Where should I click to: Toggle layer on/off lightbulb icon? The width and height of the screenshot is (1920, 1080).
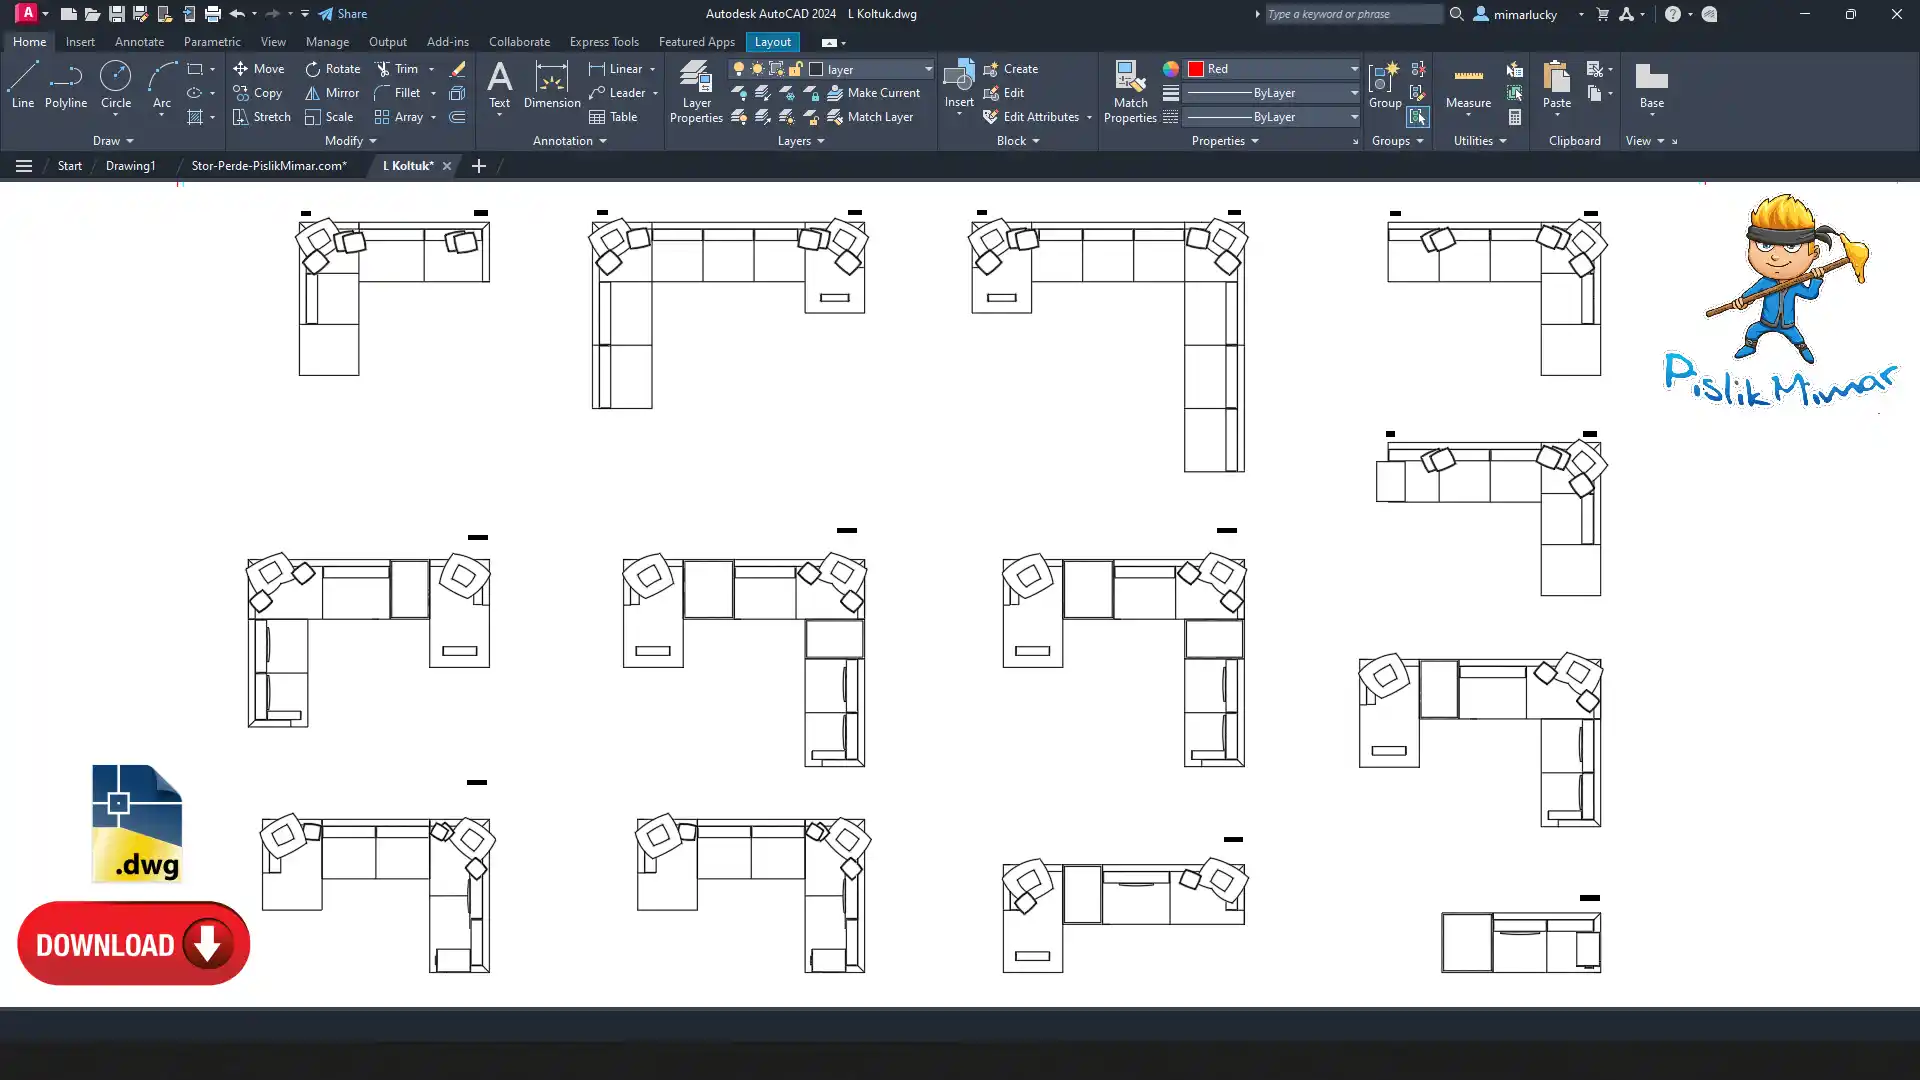click(739, 69)
